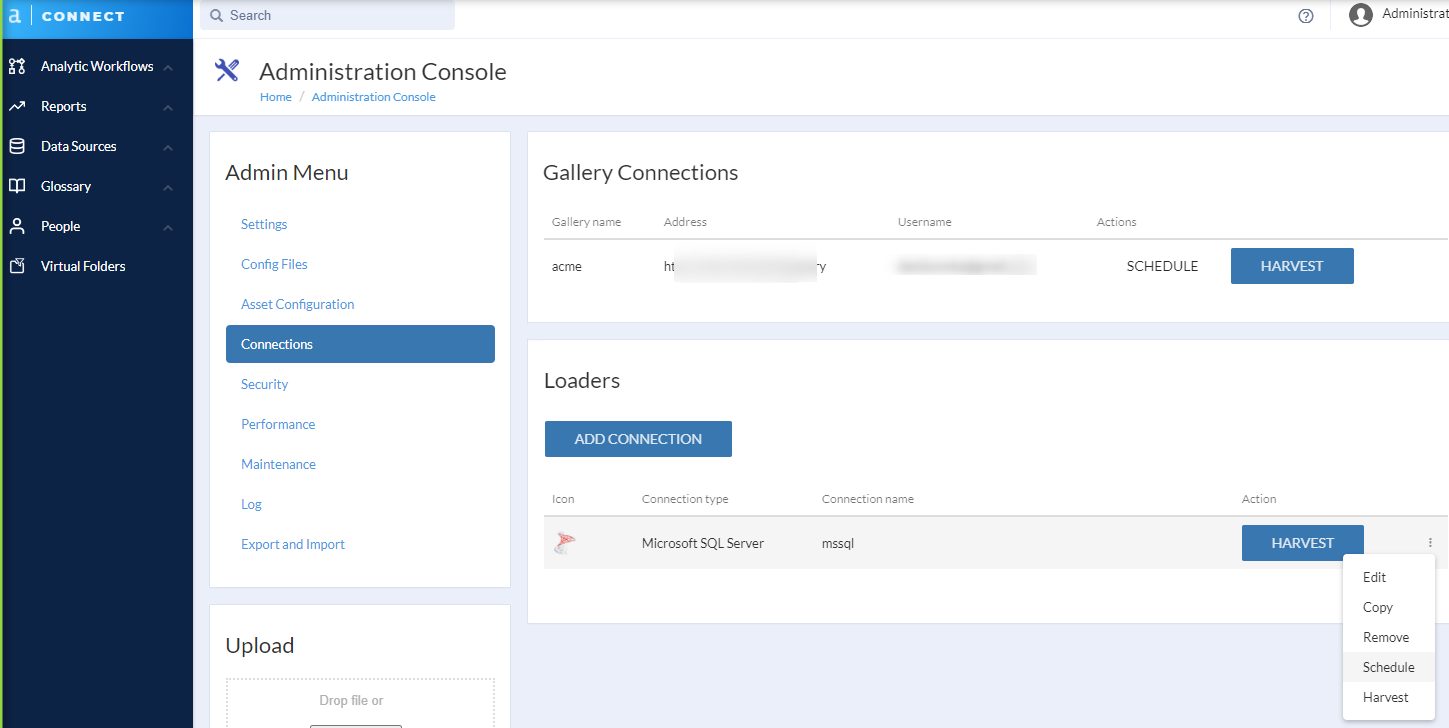The image size is (1449, 728).
Task: Click the help question-mark icon
Action: coord(1305,16)
